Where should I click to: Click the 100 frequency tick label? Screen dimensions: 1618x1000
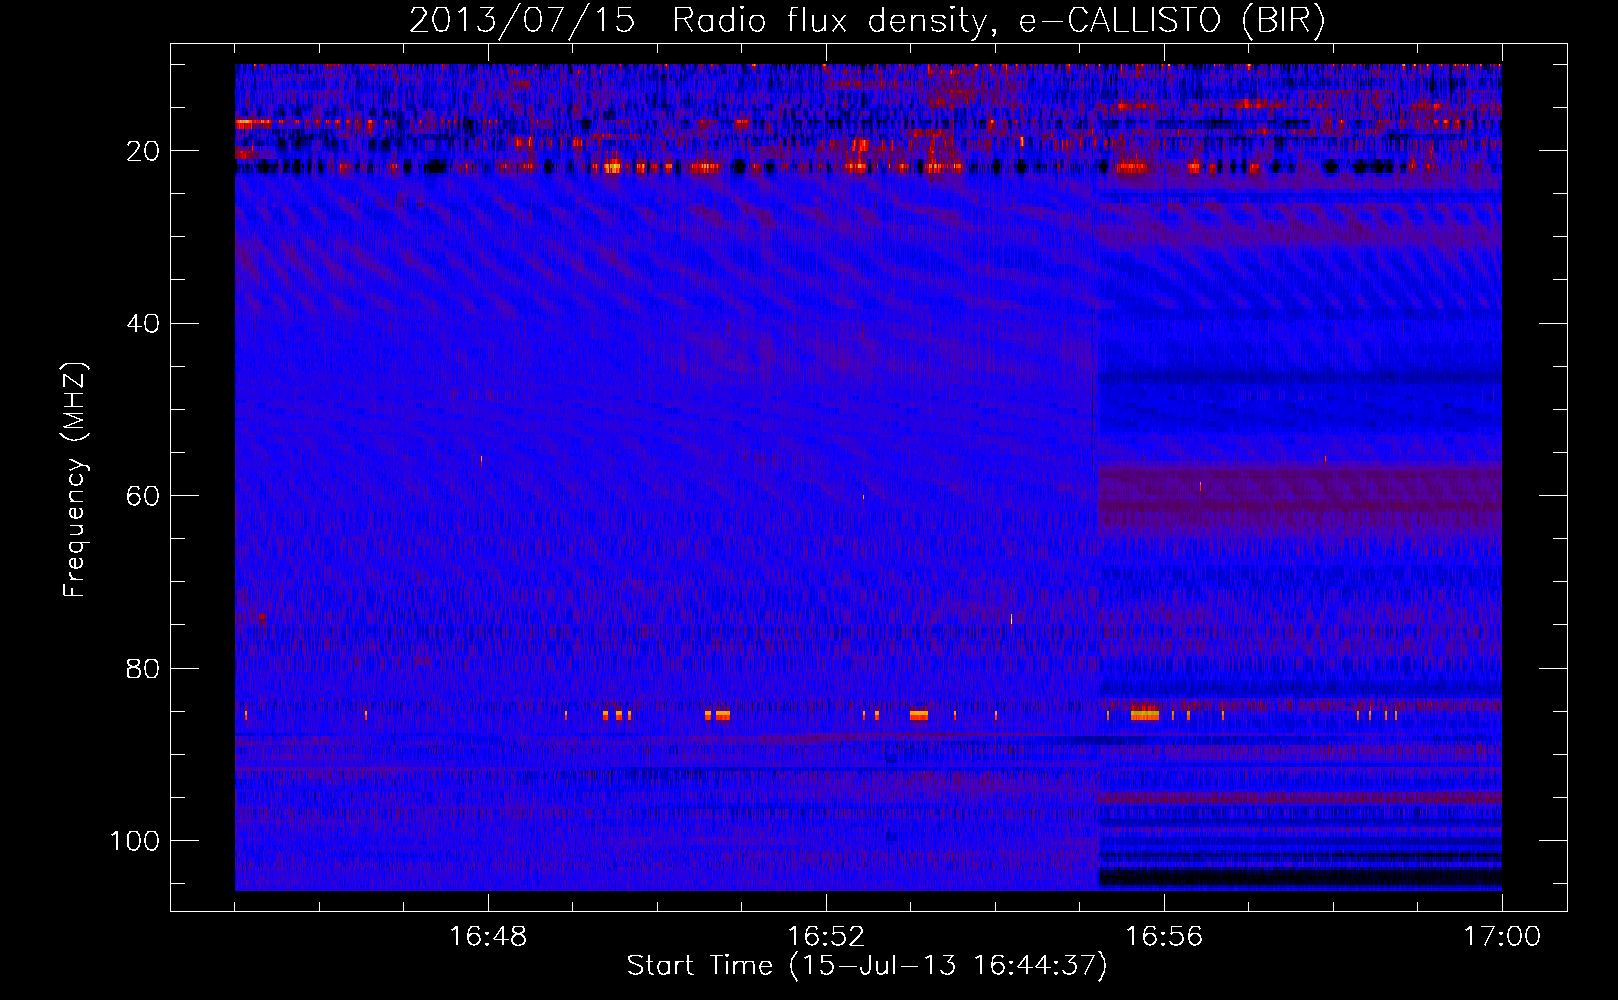[135, 841]
